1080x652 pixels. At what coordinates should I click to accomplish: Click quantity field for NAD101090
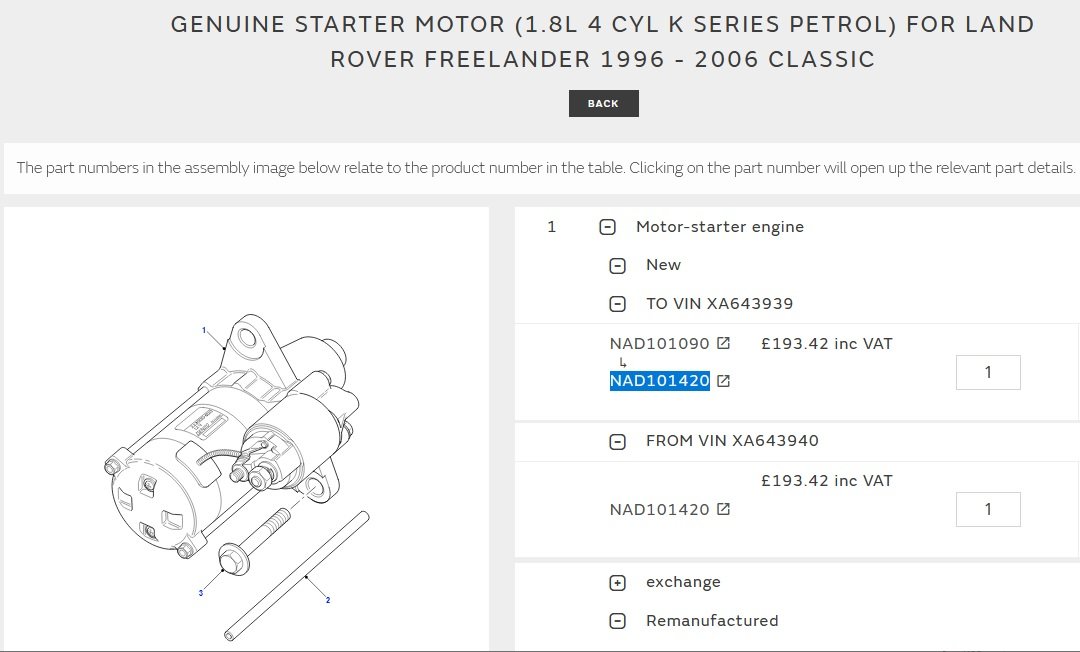[988, 372]
